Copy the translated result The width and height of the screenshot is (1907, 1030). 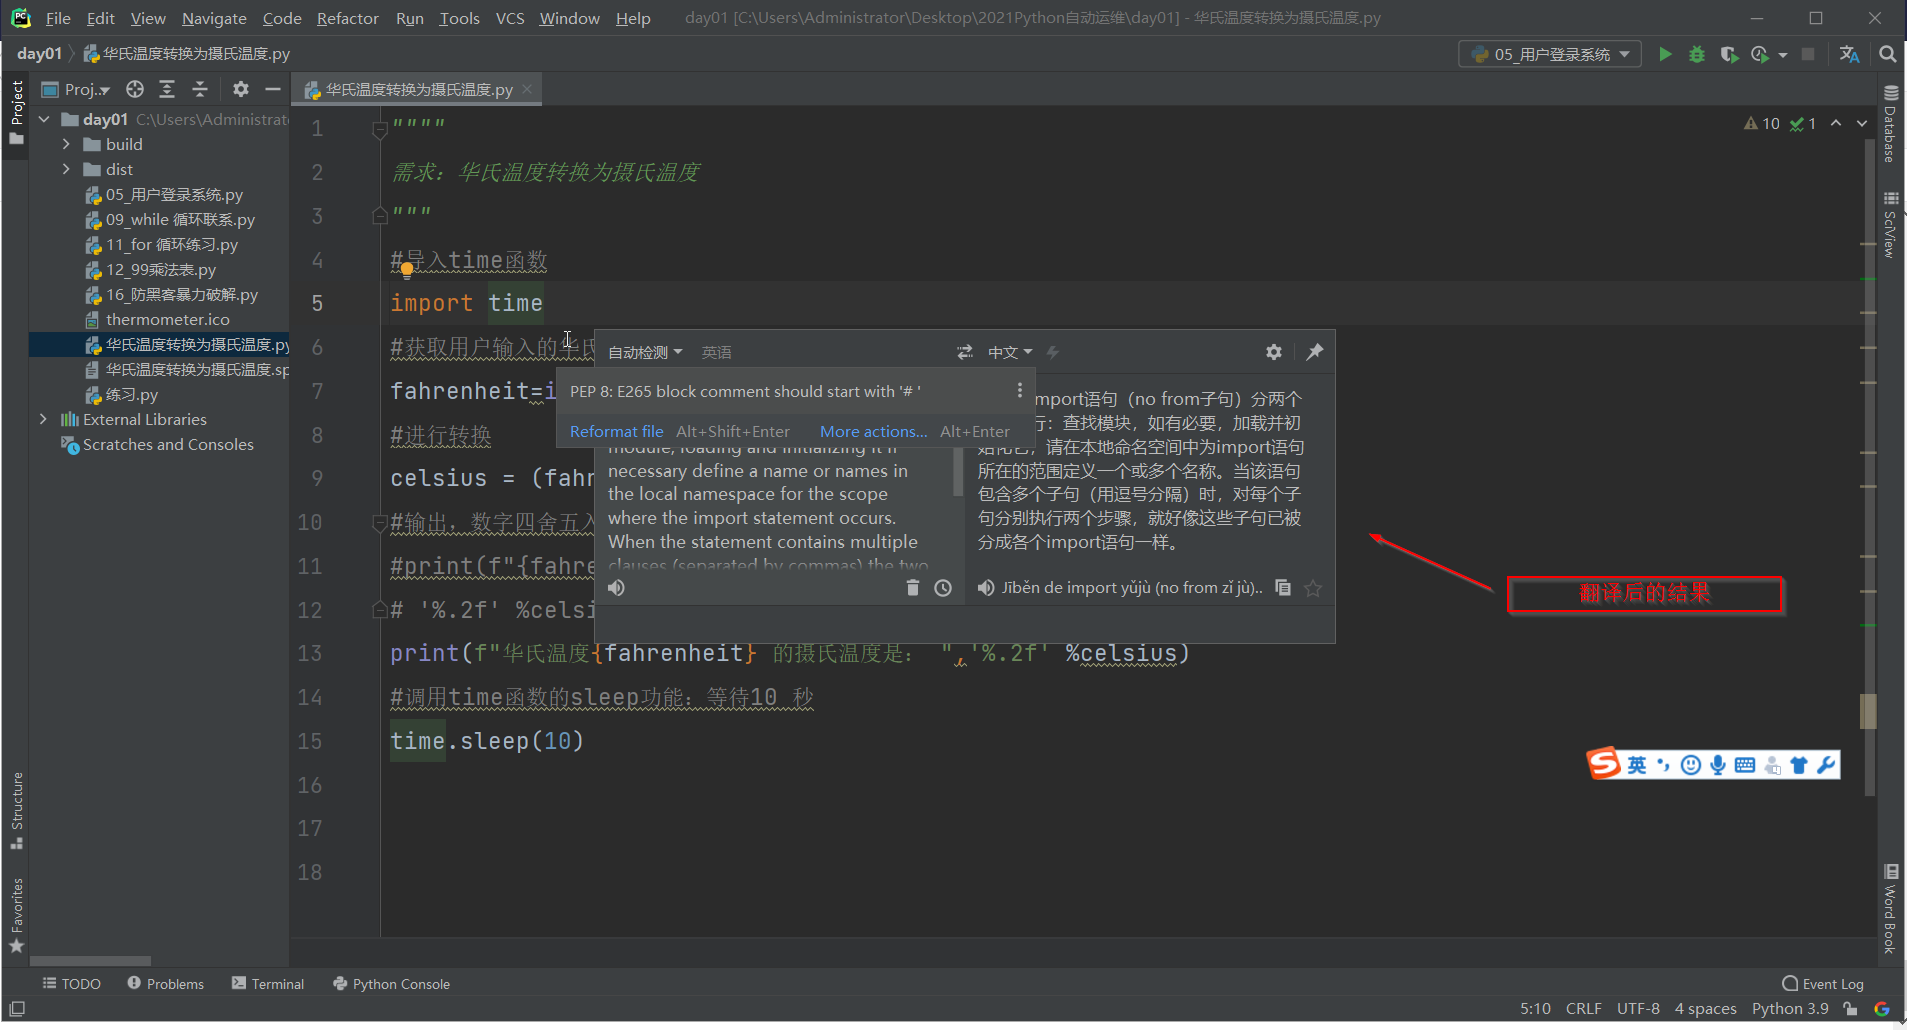pyautogui.click(x=1283, y=588)
